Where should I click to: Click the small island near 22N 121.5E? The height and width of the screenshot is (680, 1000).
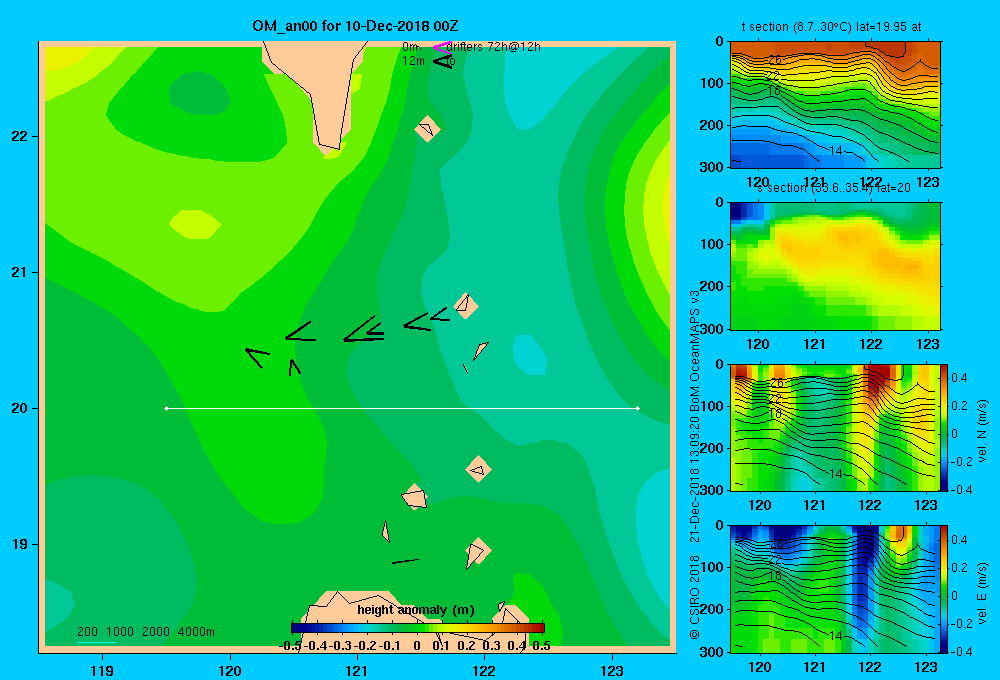coord(427,129)
